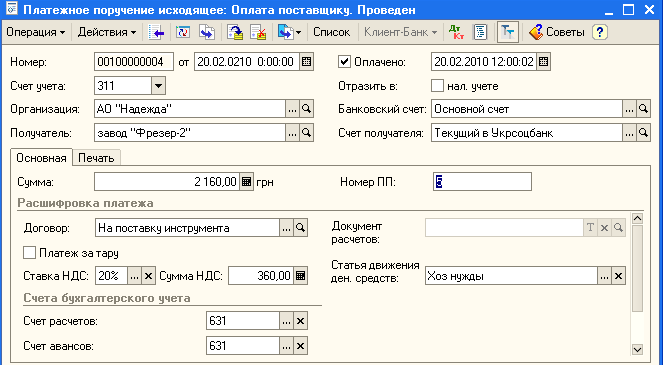Check the Платеж за тару checkbox
The image size is (663, 365).
pos(29,253)
